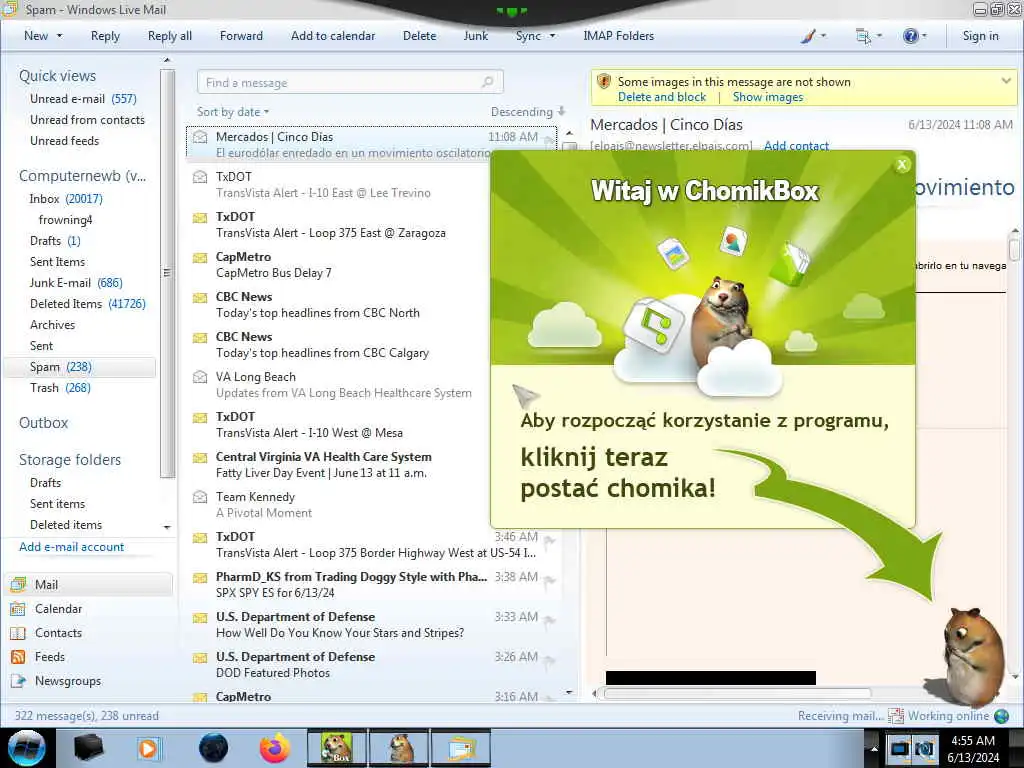The width and height of the screenshot is (1024, 768).
Task: Select the Outbox folder
Action: pos(43,423)
